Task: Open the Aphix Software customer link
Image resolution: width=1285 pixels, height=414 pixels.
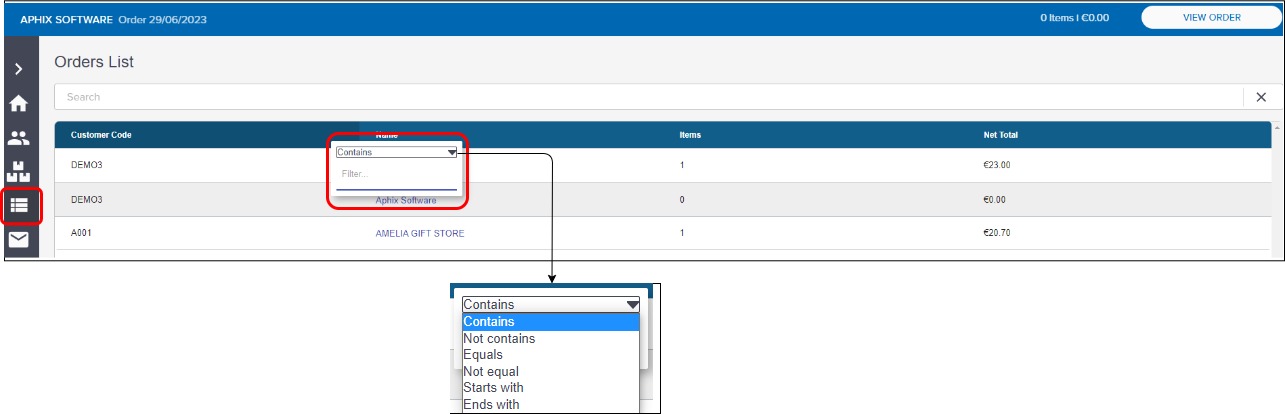Action: click(x=406, y=200)
